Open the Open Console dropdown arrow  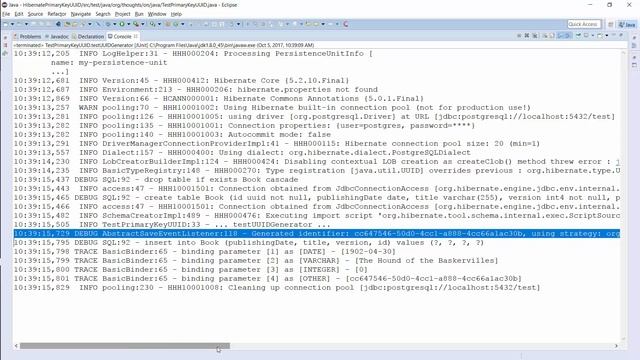607,36
